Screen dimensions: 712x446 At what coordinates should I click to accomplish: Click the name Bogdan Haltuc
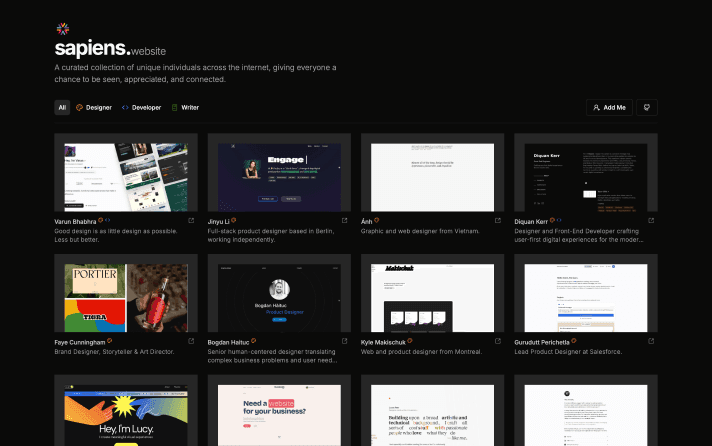228,342
